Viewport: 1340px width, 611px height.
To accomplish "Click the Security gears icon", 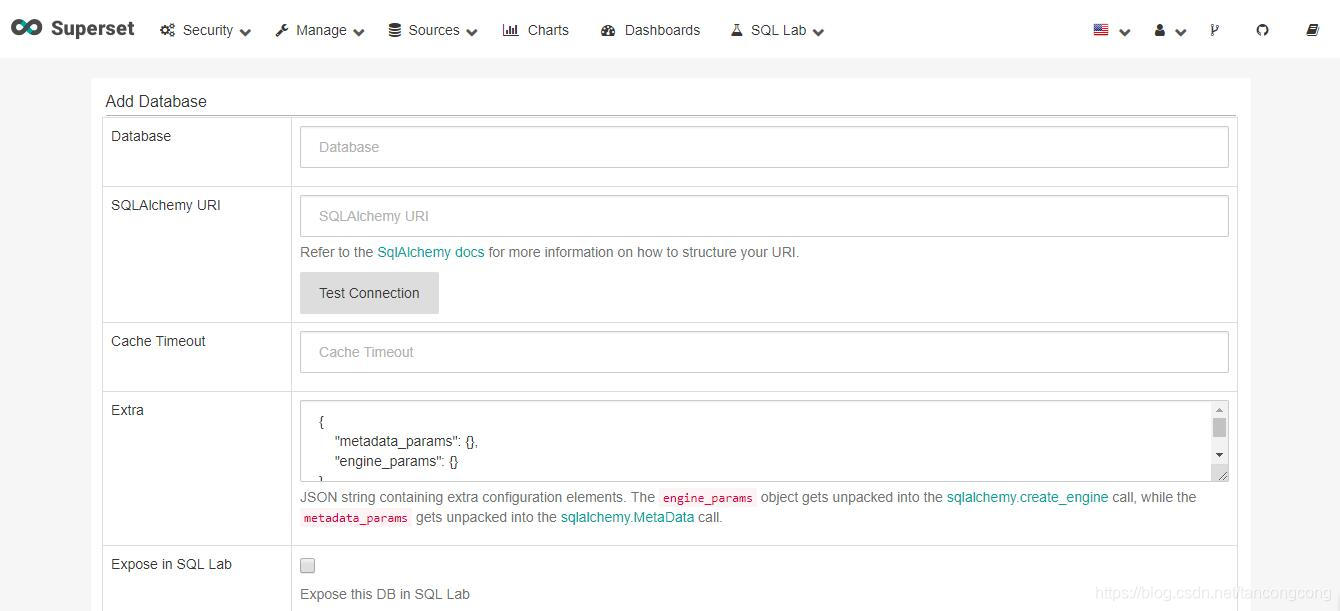I will click(x=167, y=30).
